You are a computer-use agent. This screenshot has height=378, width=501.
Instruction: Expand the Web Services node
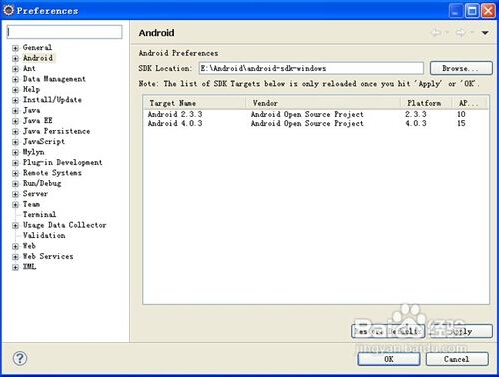[15, 257]
